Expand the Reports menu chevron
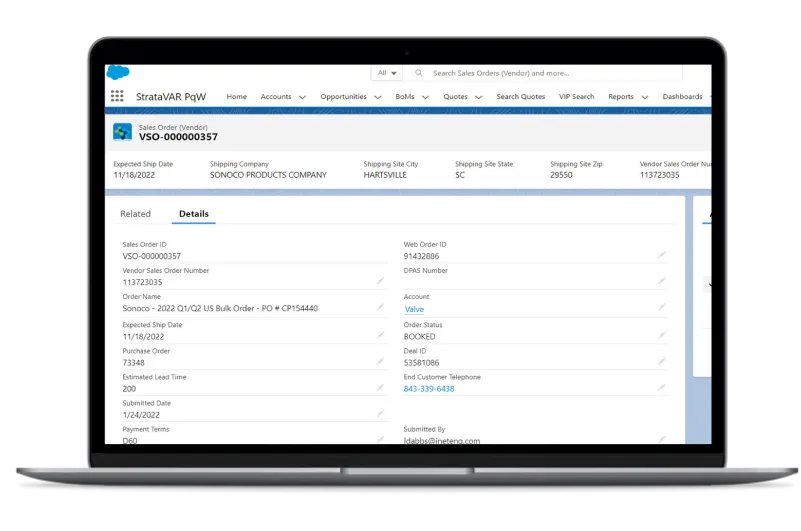801x531 pixels. pos(645,97)
